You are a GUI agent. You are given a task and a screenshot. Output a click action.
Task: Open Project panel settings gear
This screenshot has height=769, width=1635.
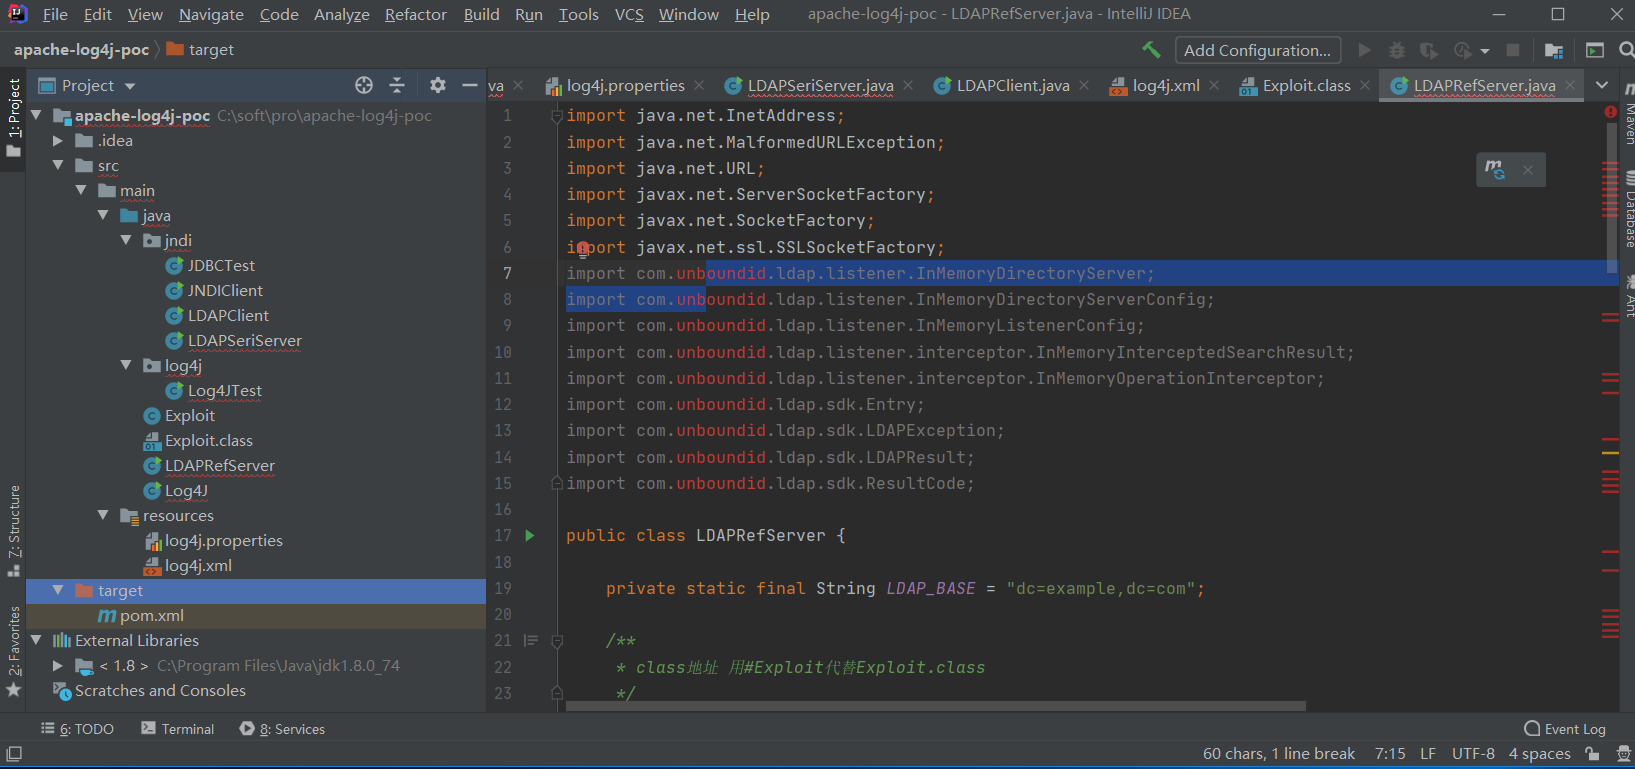[437, 85]
